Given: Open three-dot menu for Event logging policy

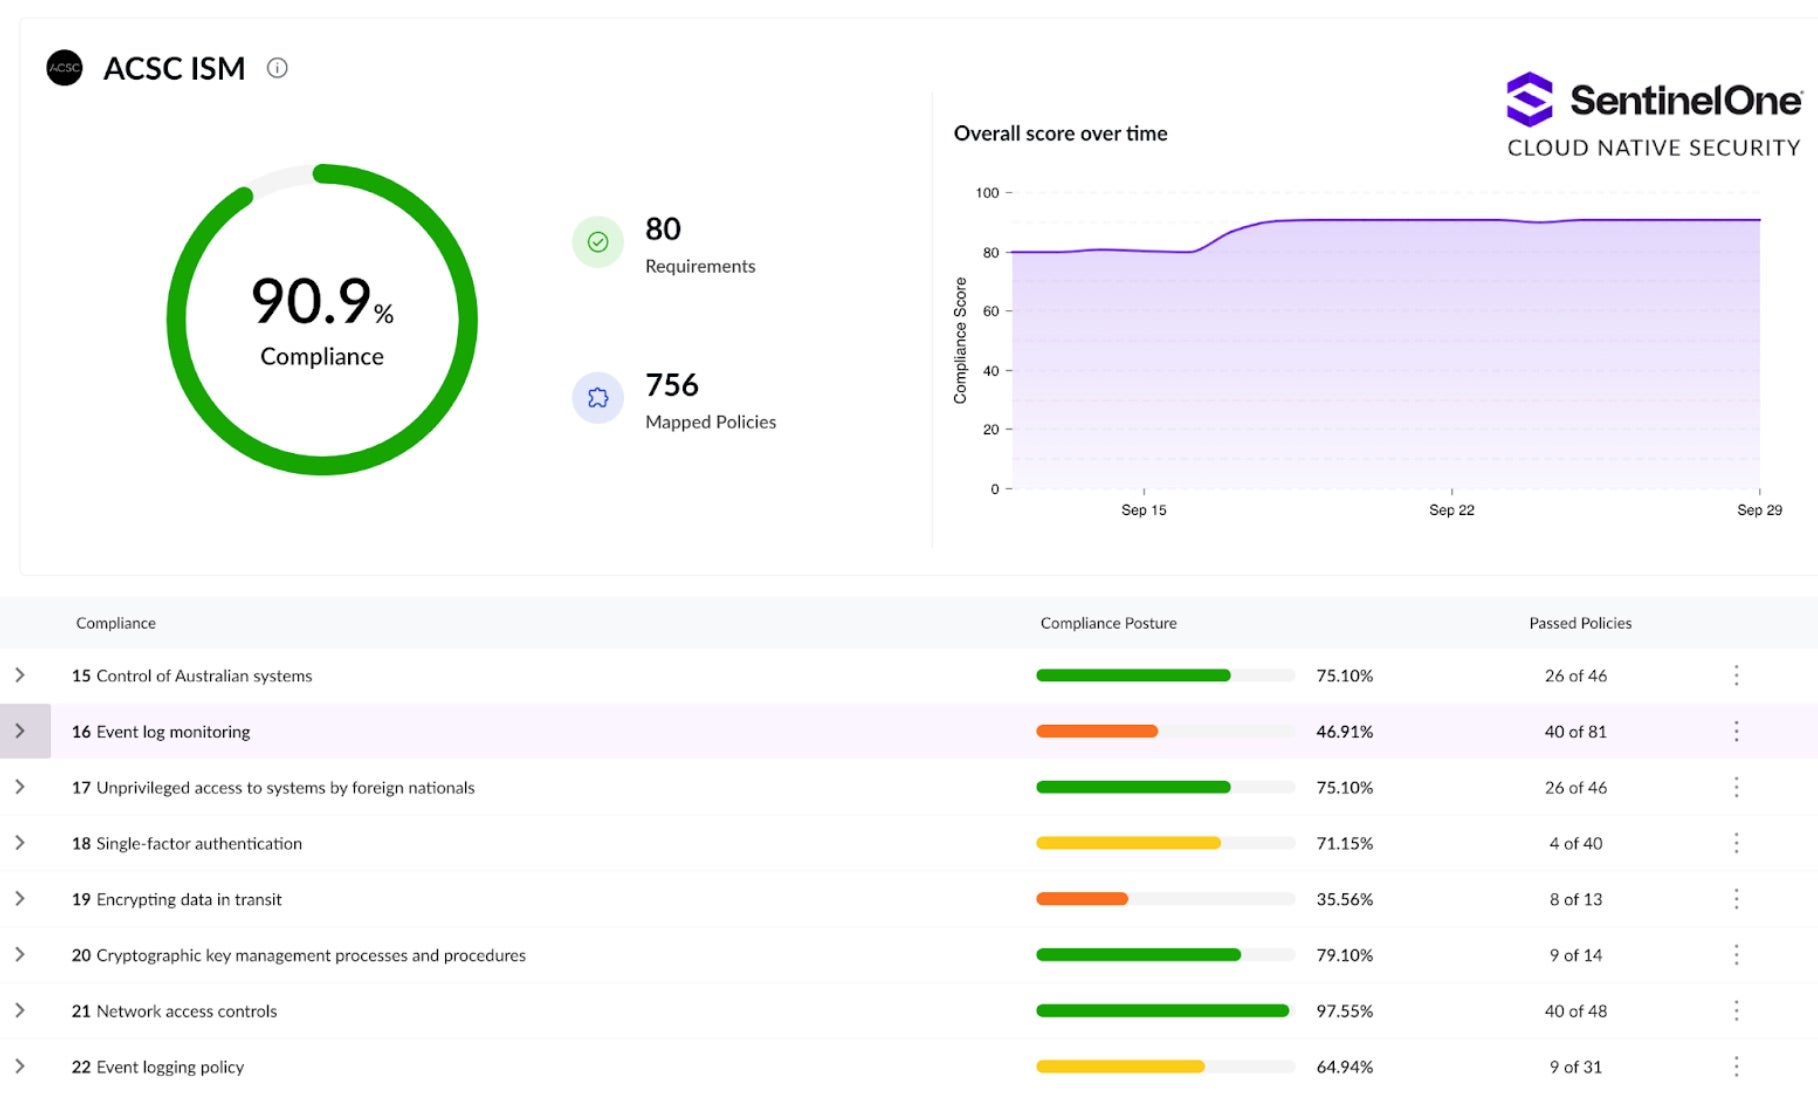Looking at the screenshot, I should click(x=1736, y=1067).
